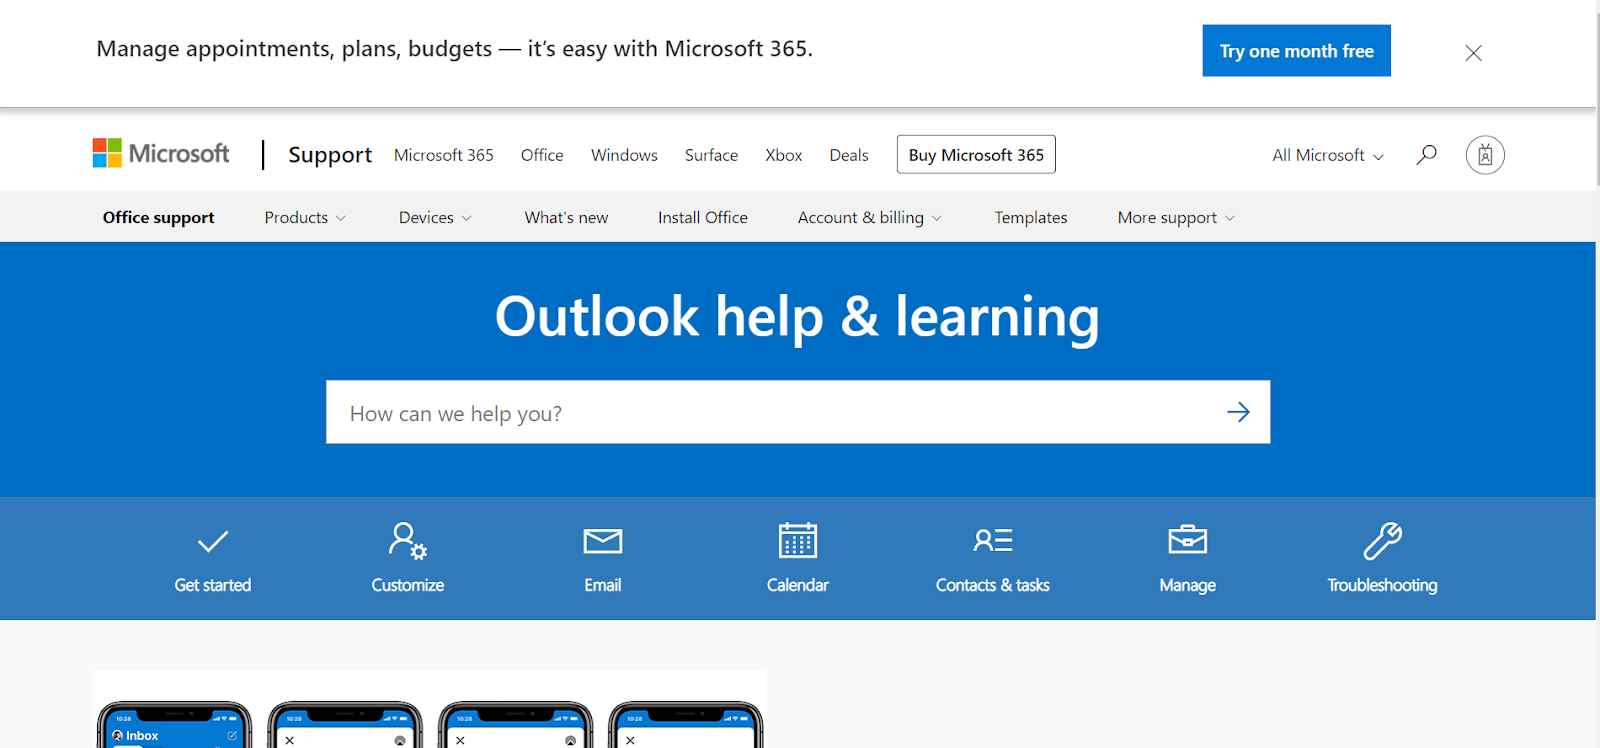The width and height of the screenshot is (1600, 748).
Task: Expand the Products menu
Action: pos(305,217)
